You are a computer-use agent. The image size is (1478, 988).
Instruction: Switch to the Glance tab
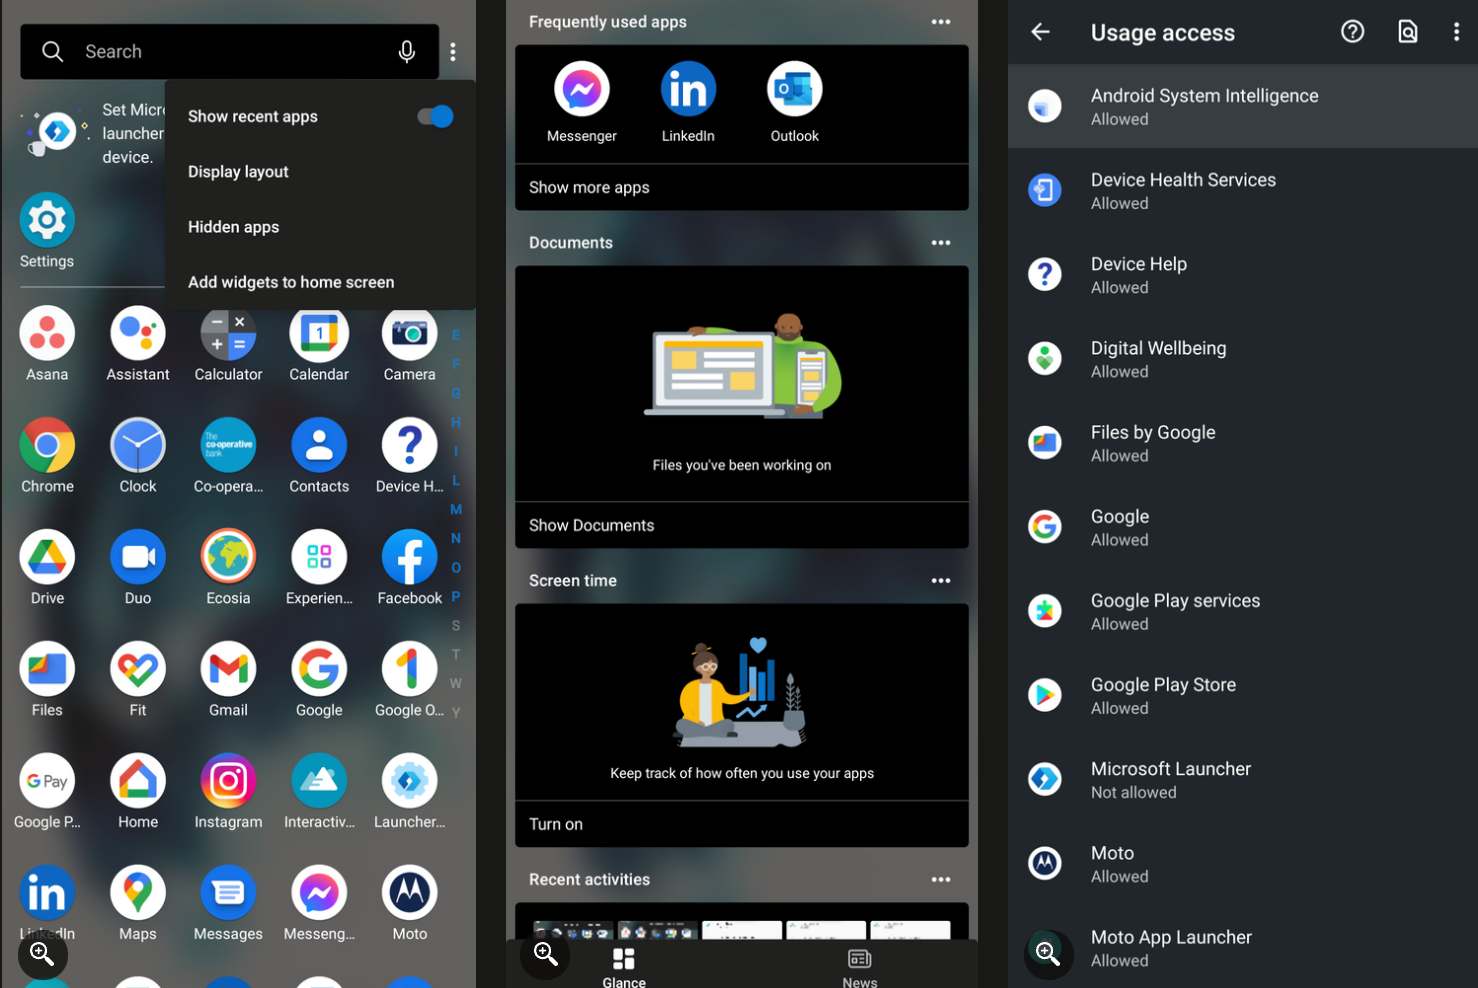coord(624,967)
